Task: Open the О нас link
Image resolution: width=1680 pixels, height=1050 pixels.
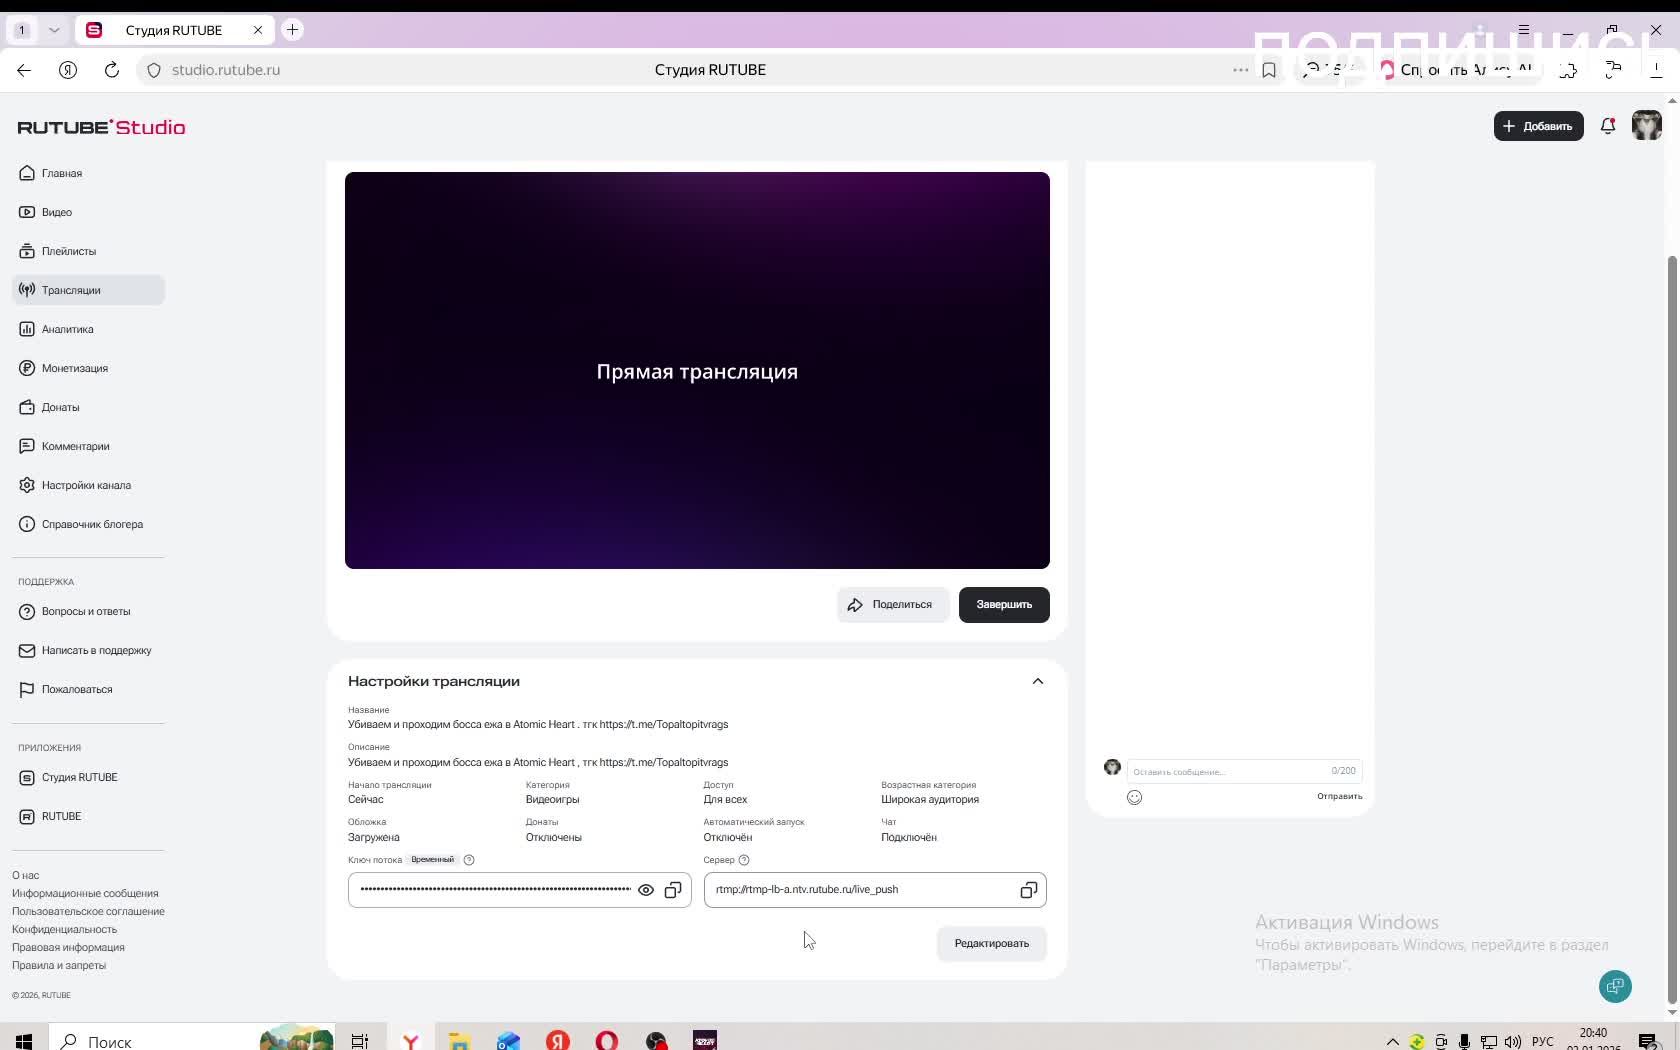Action: pos(26,875)
